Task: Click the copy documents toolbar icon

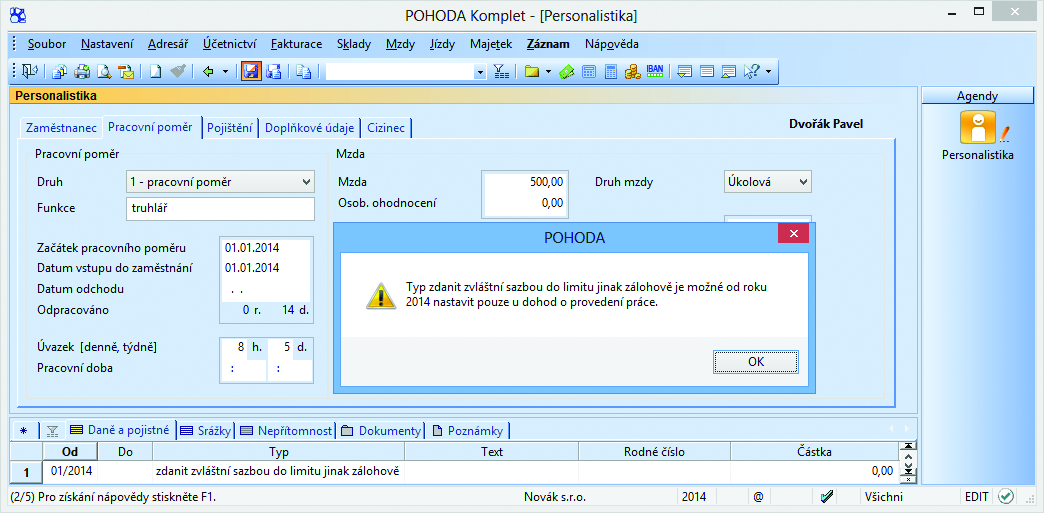Action: [60, 71]
